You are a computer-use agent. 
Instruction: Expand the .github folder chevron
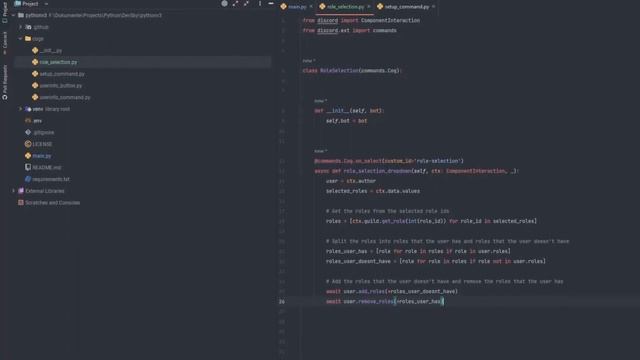20,27
